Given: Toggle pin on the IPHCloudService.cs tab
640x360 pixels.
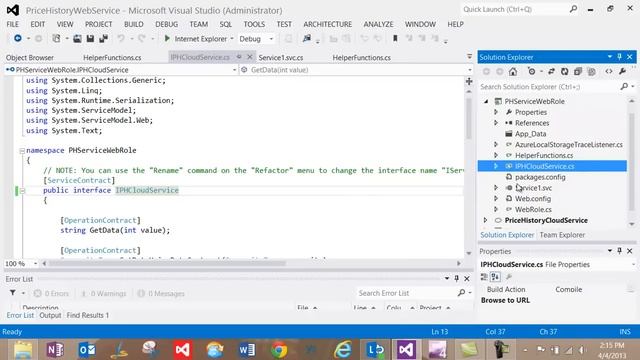Looking at the screenshot, I should [x=239, y=57].
